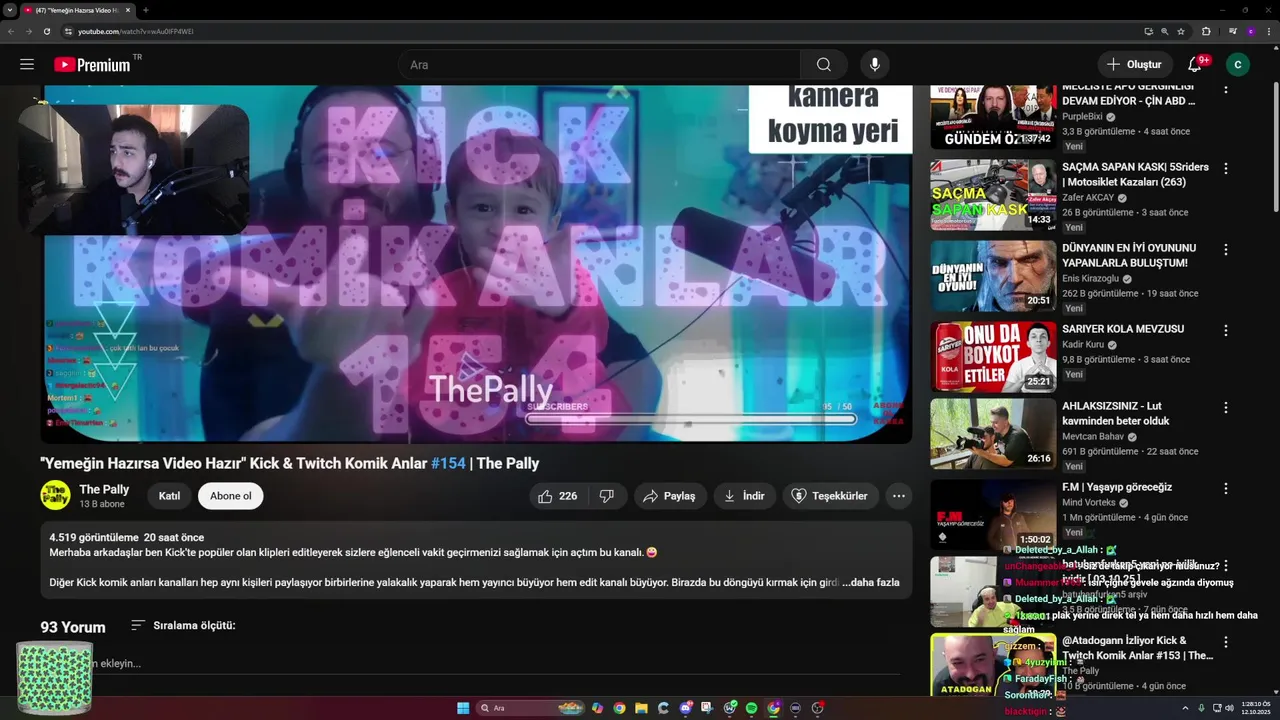This screenshot has width=1280, height=720.
Task: Click the 93 Yorum comments heading
Action: pos(73,627)
